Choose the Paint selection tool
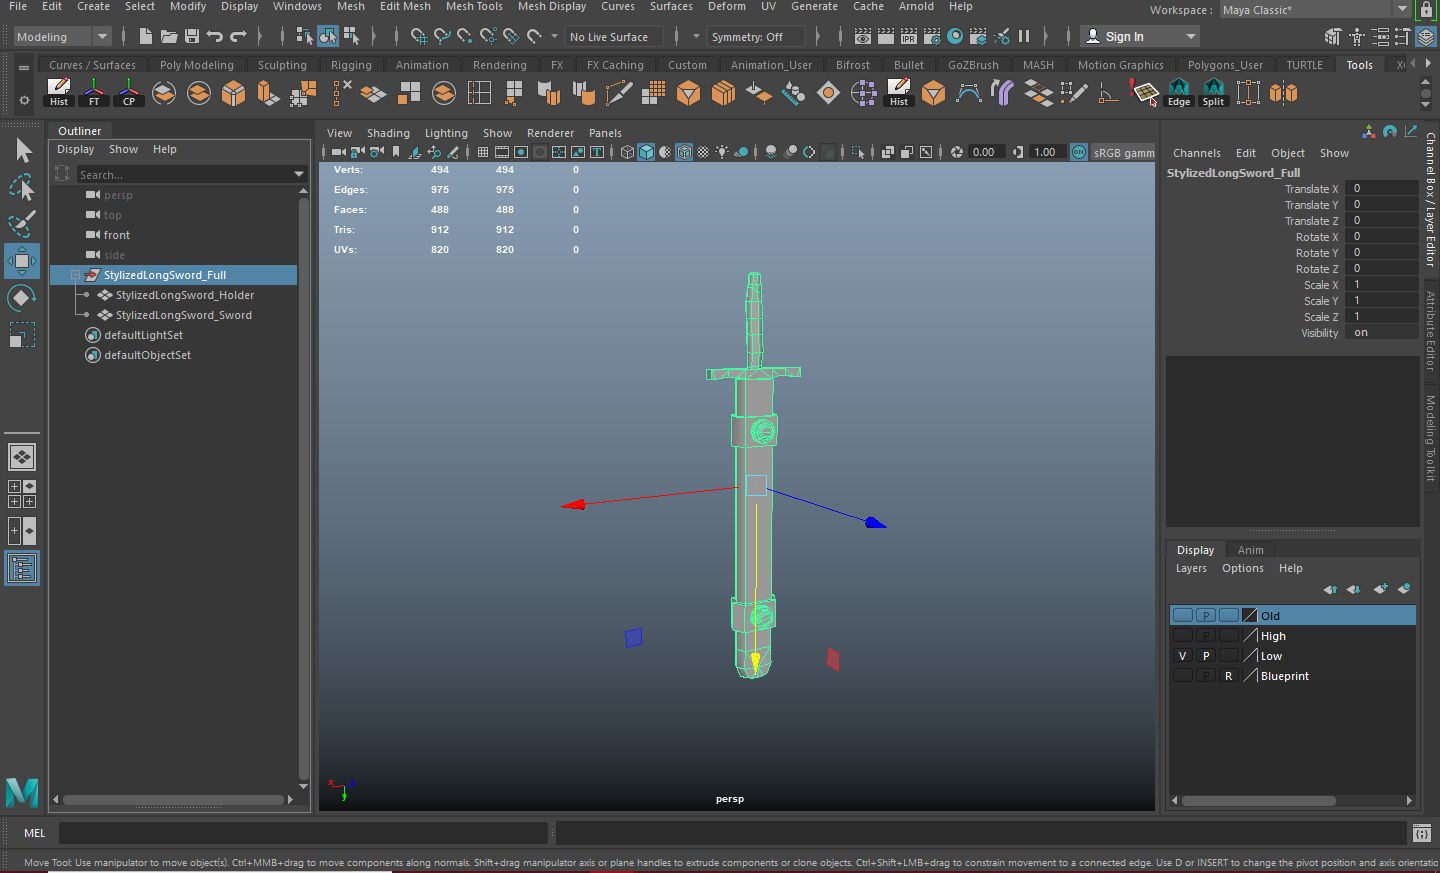The image size is (1440, 873). [22, 224]
